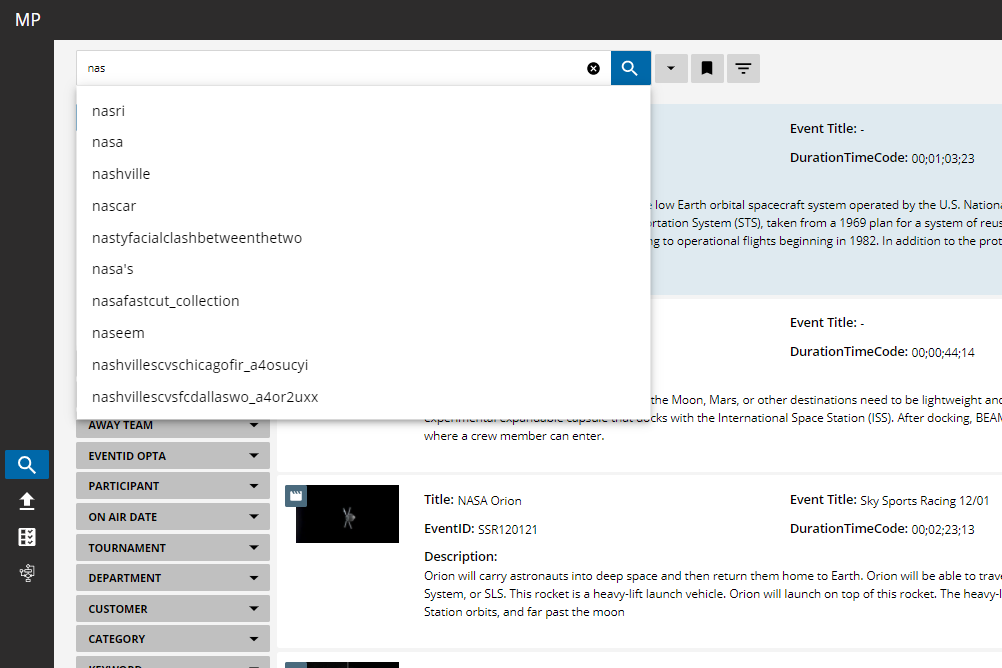The image size is (1002, 668).
Task: Expand the PARTICIPANT filter
Action: point(172,486)
